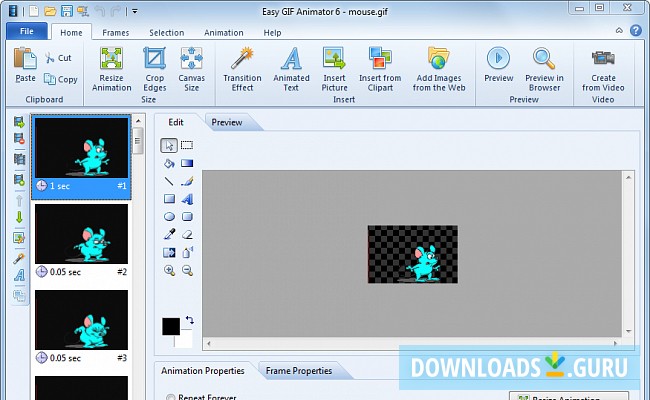This screenshot has height=400, width=650.
Task: Click the white background color swatch
Action: point(186,339)
